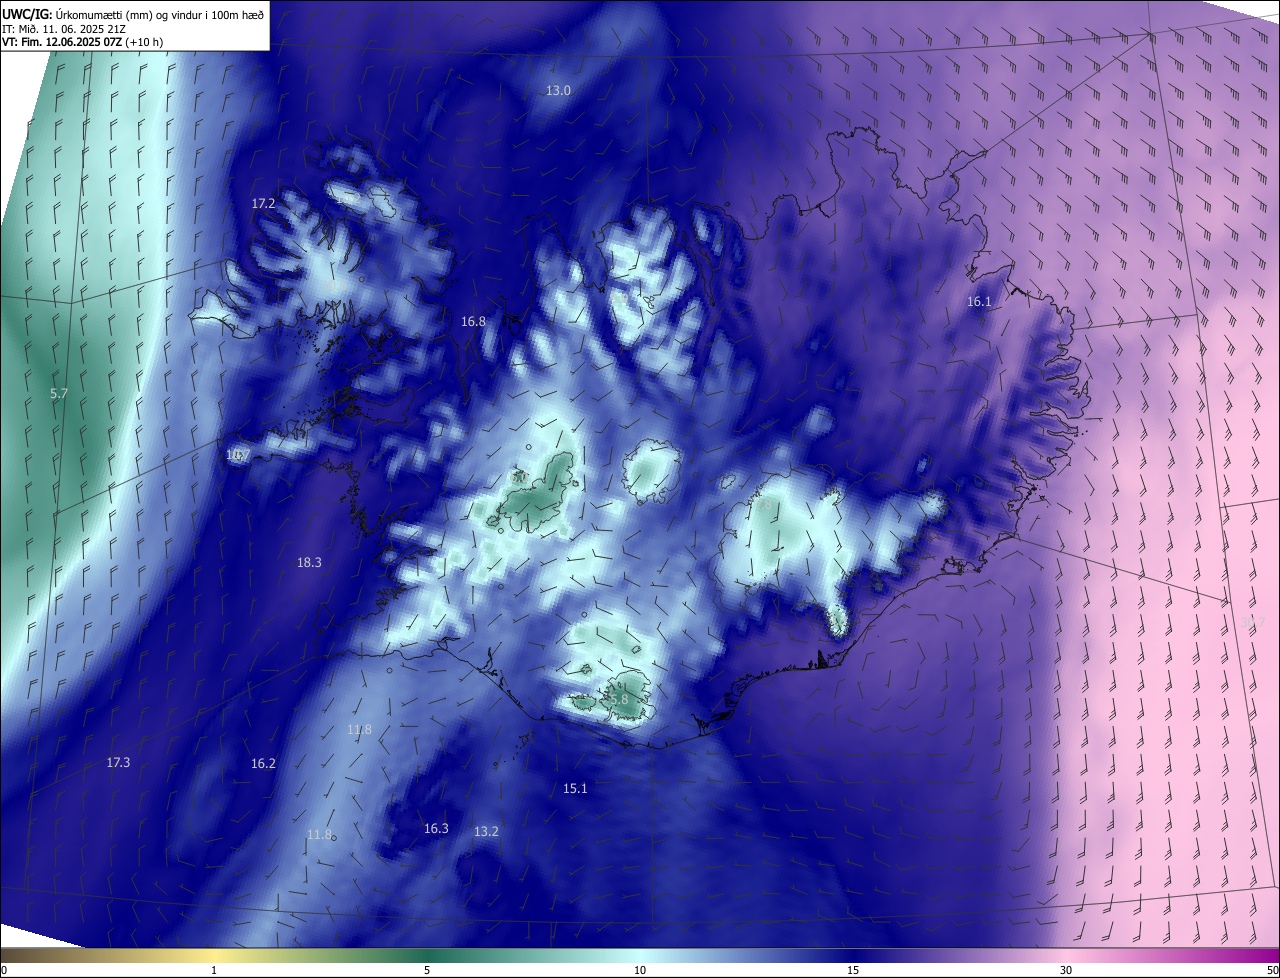Click the 17.2 value label

click(x=263, y=203)
